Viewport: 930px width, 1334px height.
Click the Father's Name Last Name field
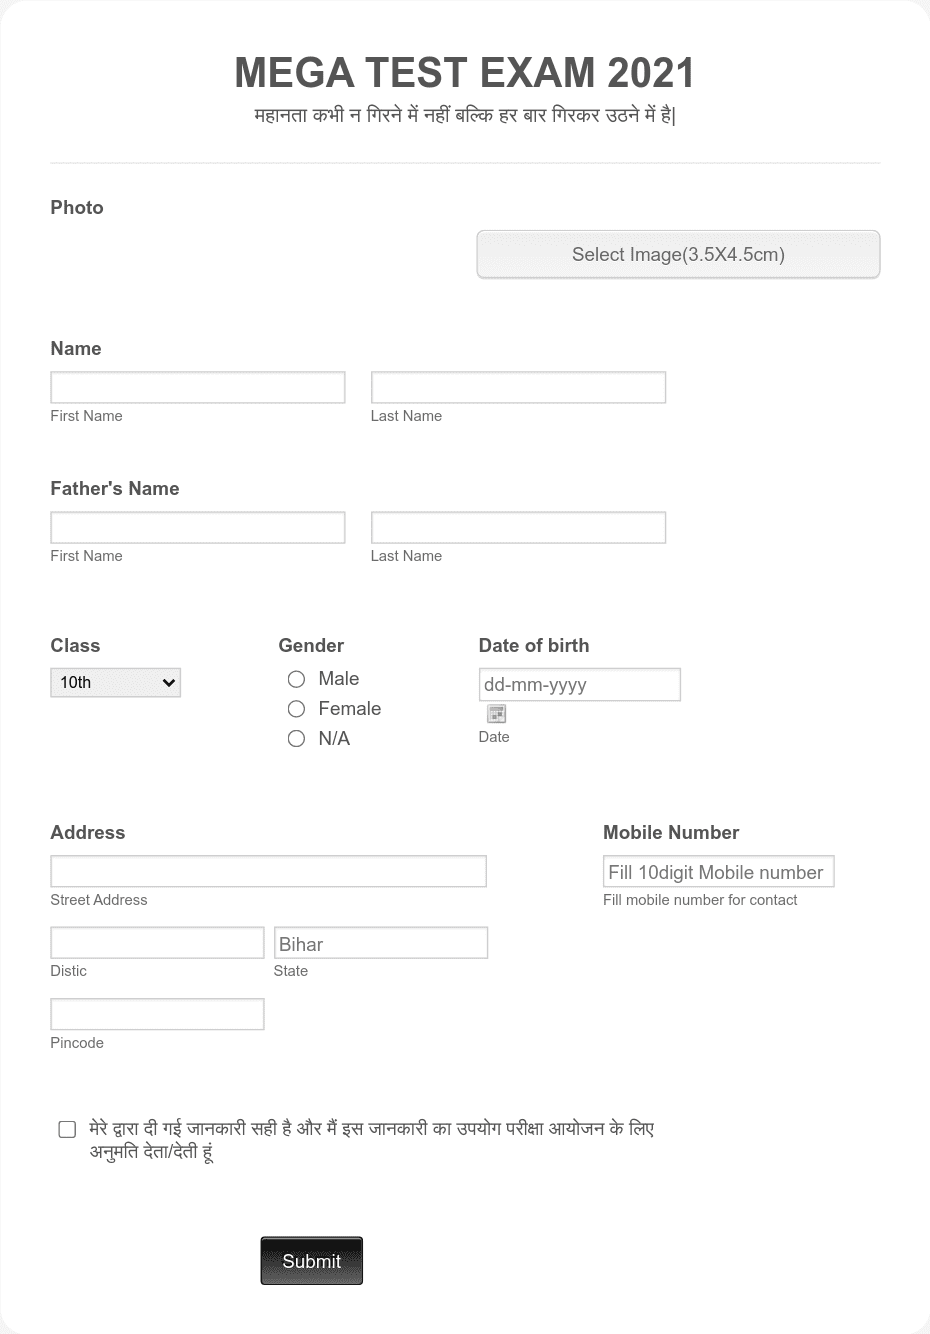click(x=518, y=527)
